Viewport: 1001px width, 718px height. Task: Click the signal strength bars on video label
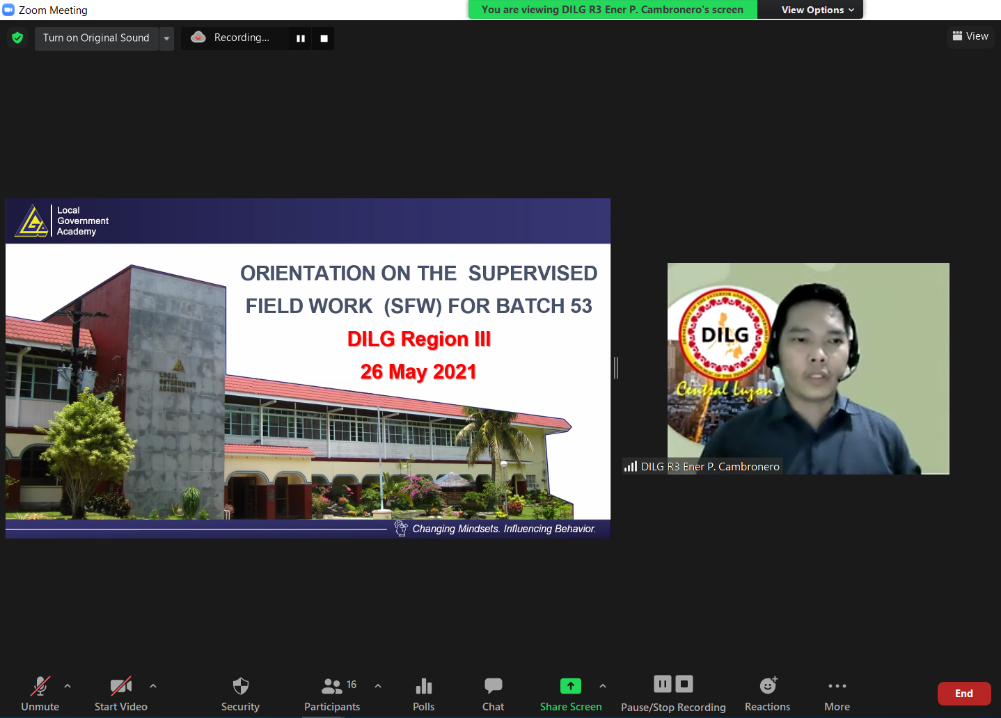coord(631,467)
